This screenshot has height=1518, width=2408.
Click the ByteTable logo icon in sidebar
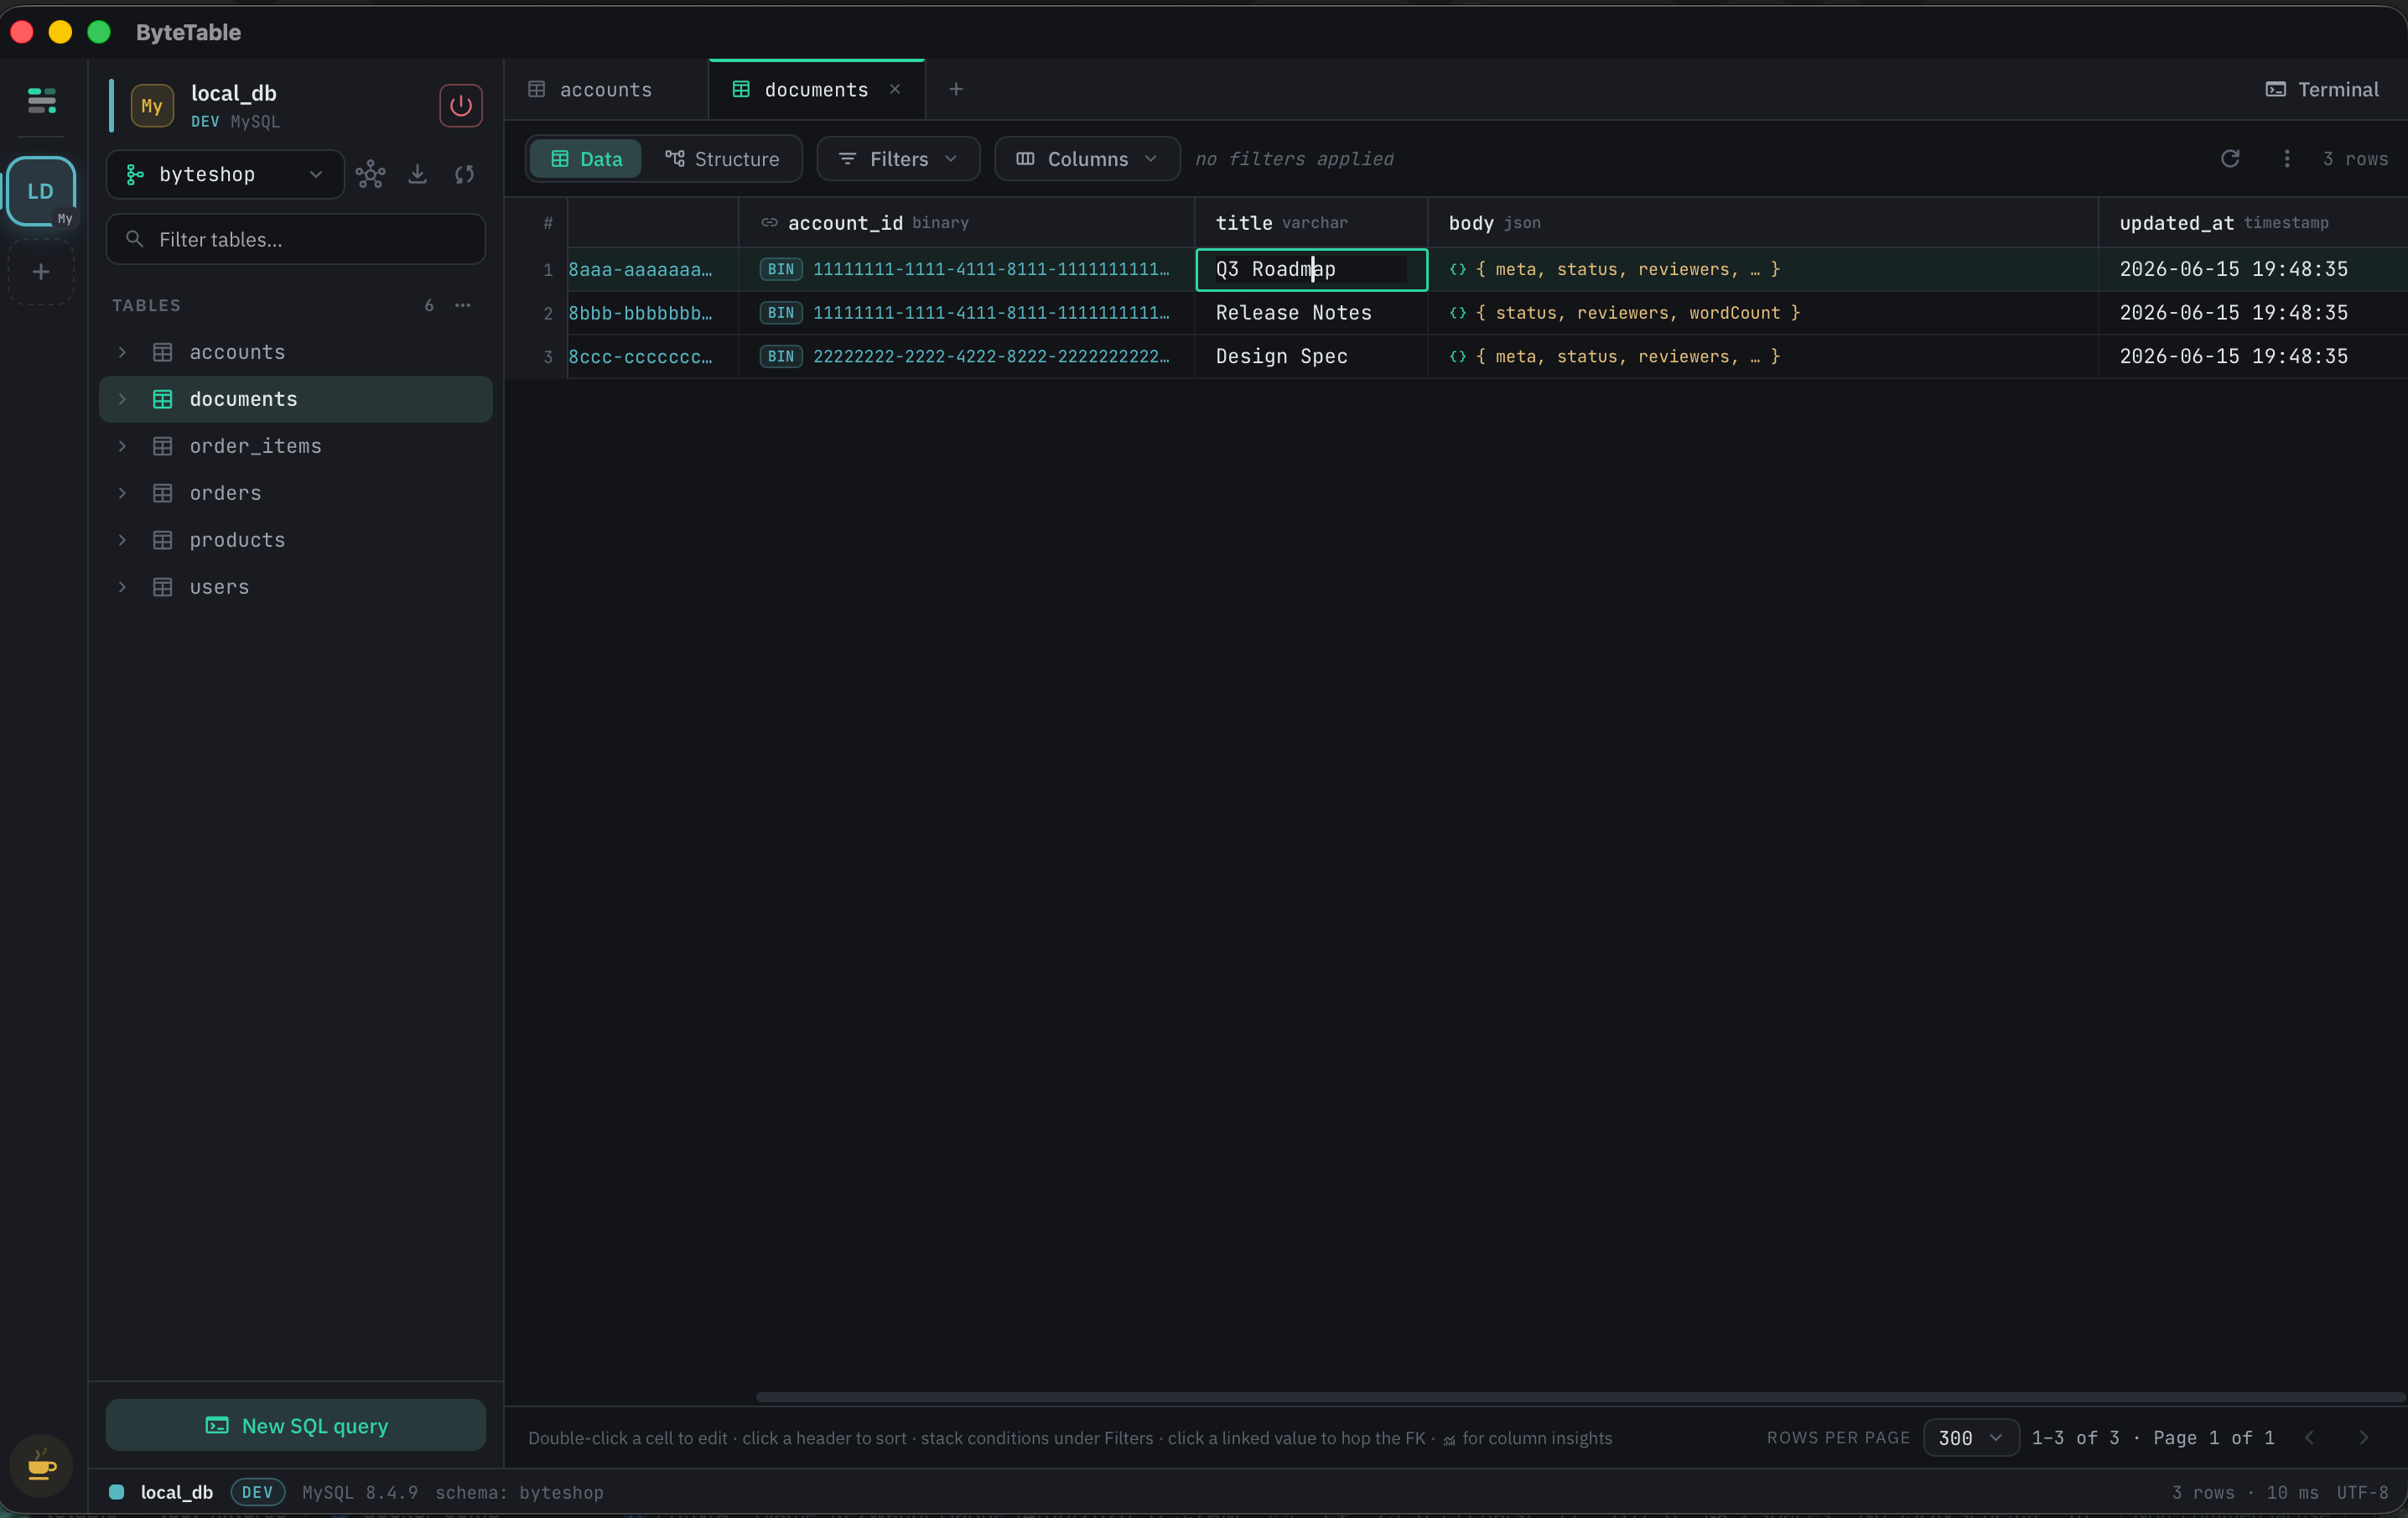41,100
